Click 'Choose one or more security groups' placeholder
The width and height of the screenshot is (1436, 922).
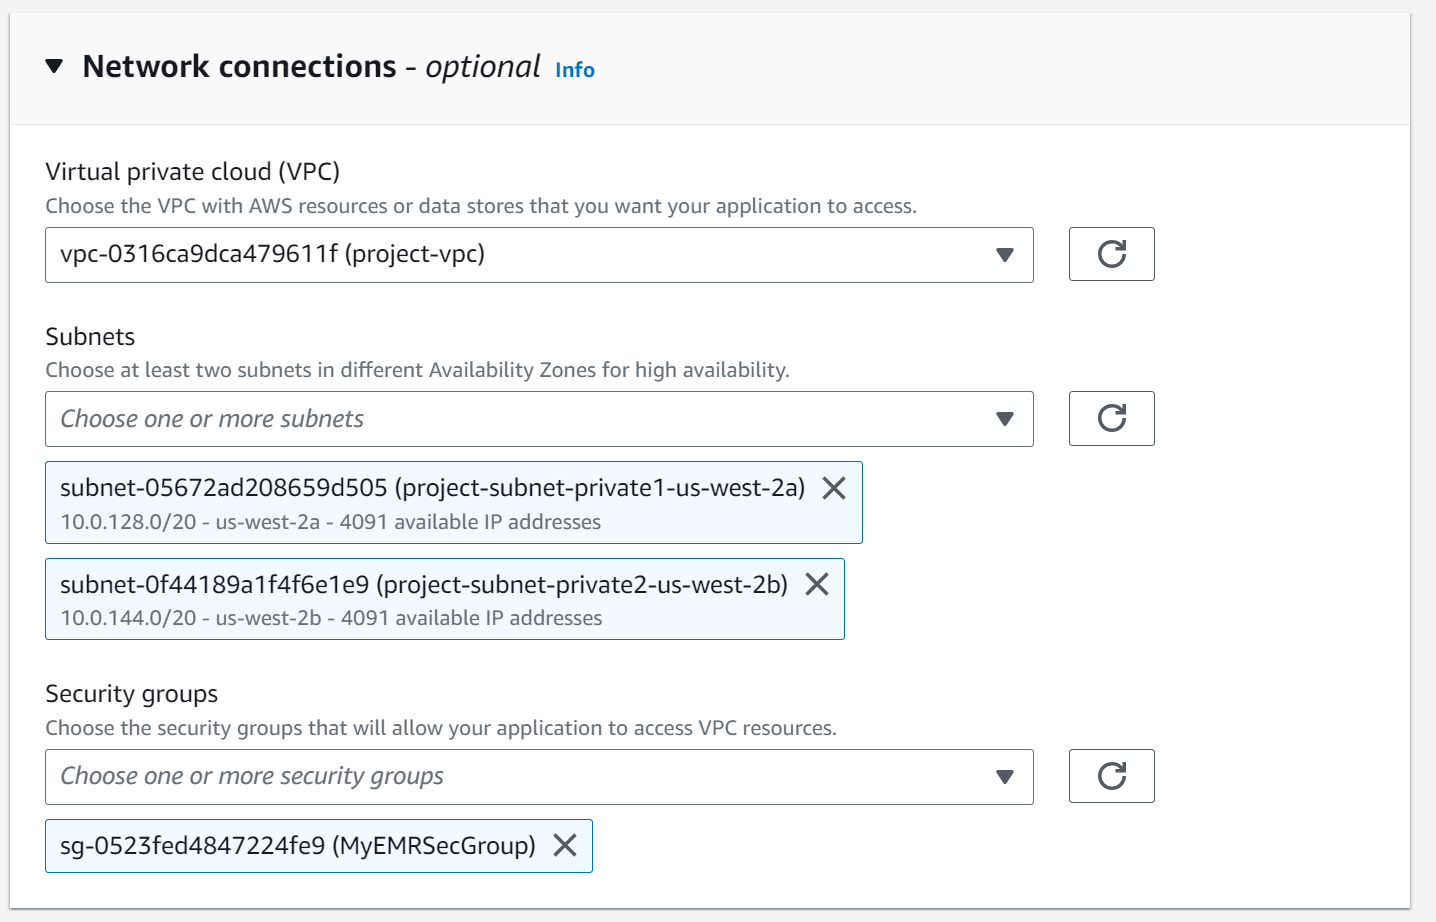tap(252, 776)
